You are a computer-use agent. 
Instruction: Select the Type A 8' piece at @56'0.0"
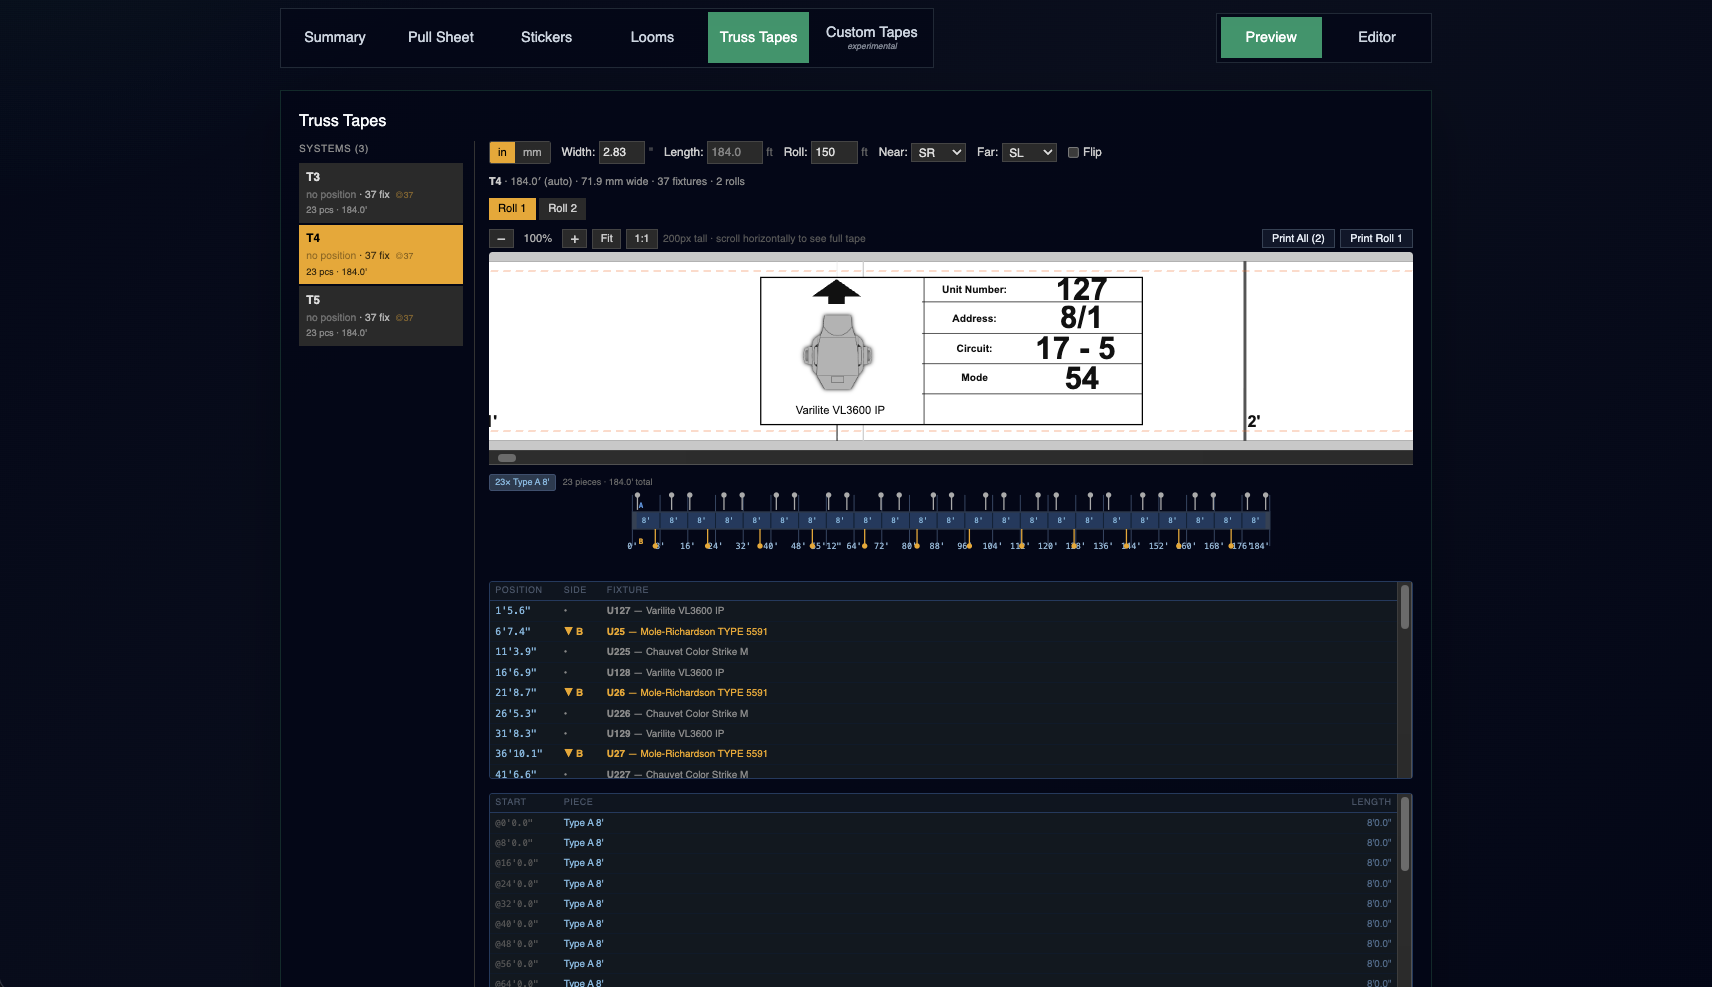tap(943, 964)
